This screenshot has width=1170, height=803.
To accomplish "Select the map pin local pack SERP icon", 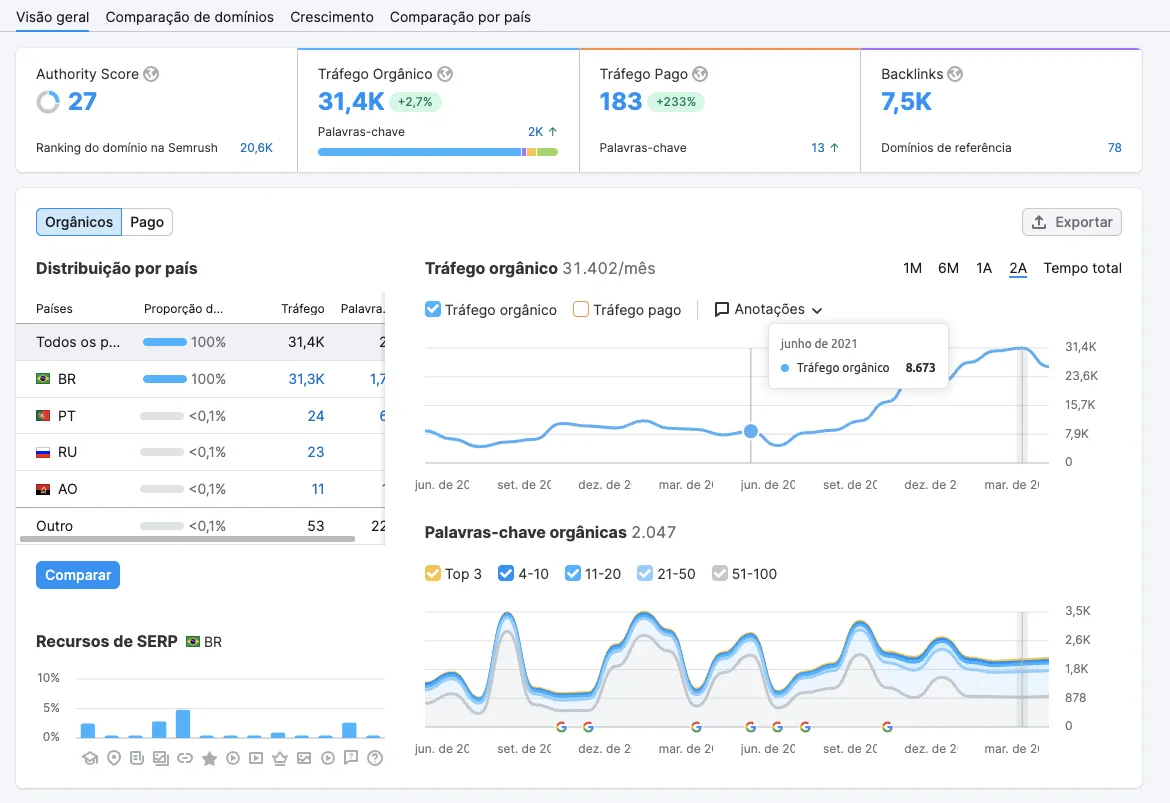I will pyautogui.click(x=114, y=758).
